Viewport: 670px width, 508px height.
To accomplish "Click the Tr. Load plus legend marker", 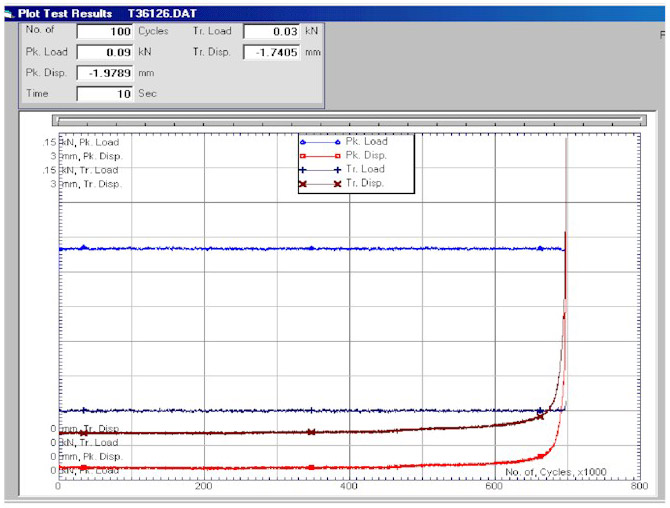I will [320, 170].
